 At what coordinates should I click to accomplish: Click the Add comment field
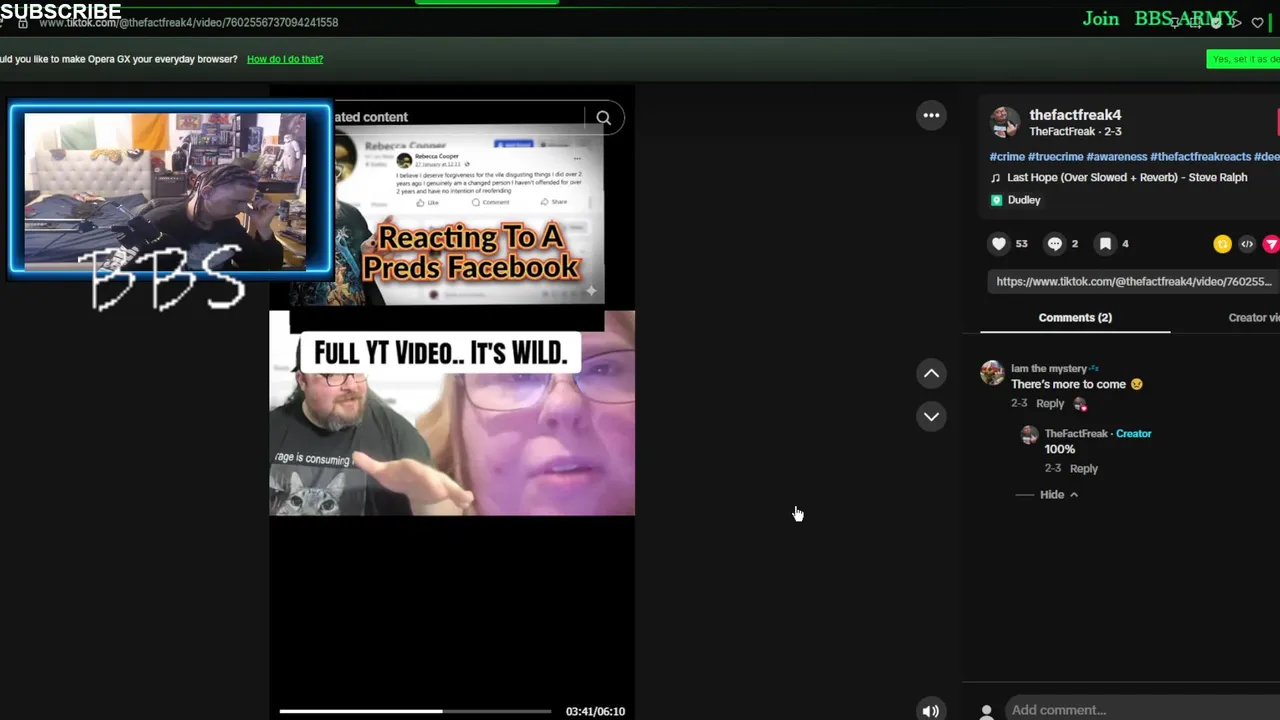(1142, 710)
